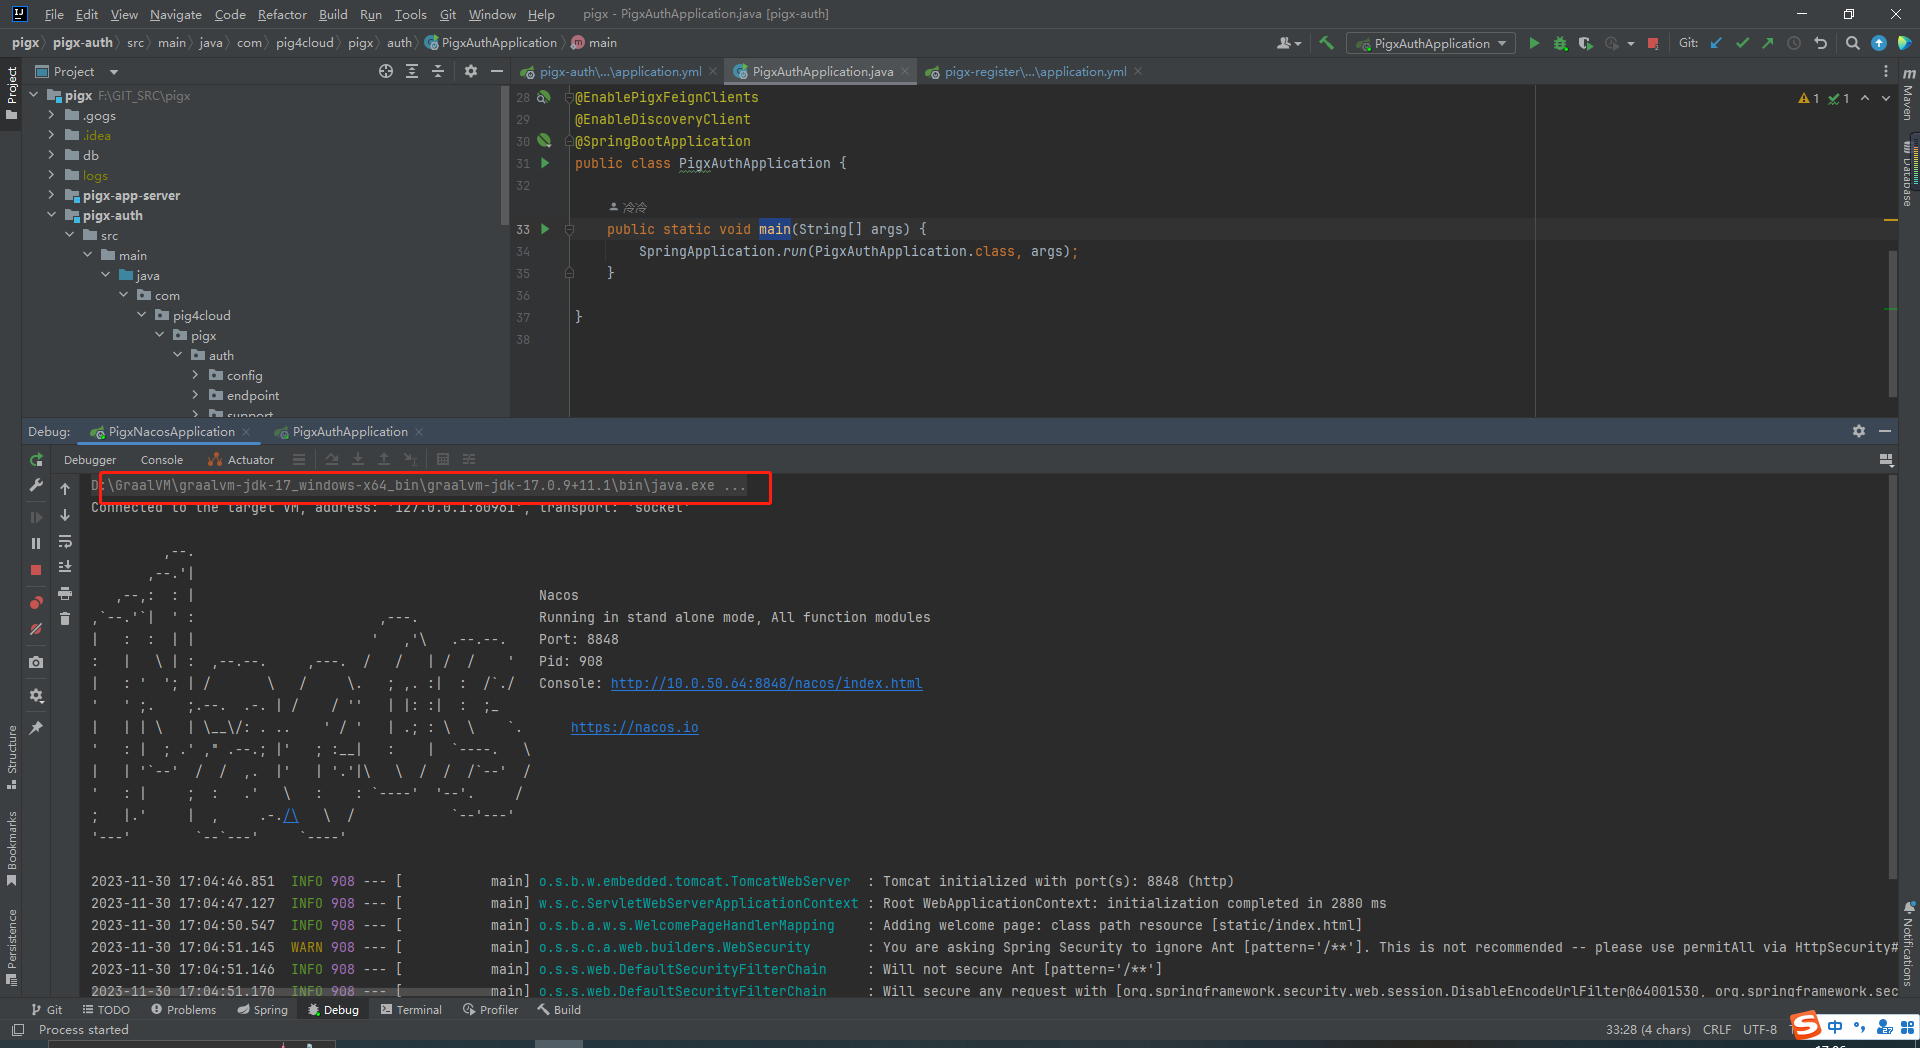Viewport: 1920px width, 1048px height.
Task: Open the Spring tool window
Action: tap(262, 1010)
